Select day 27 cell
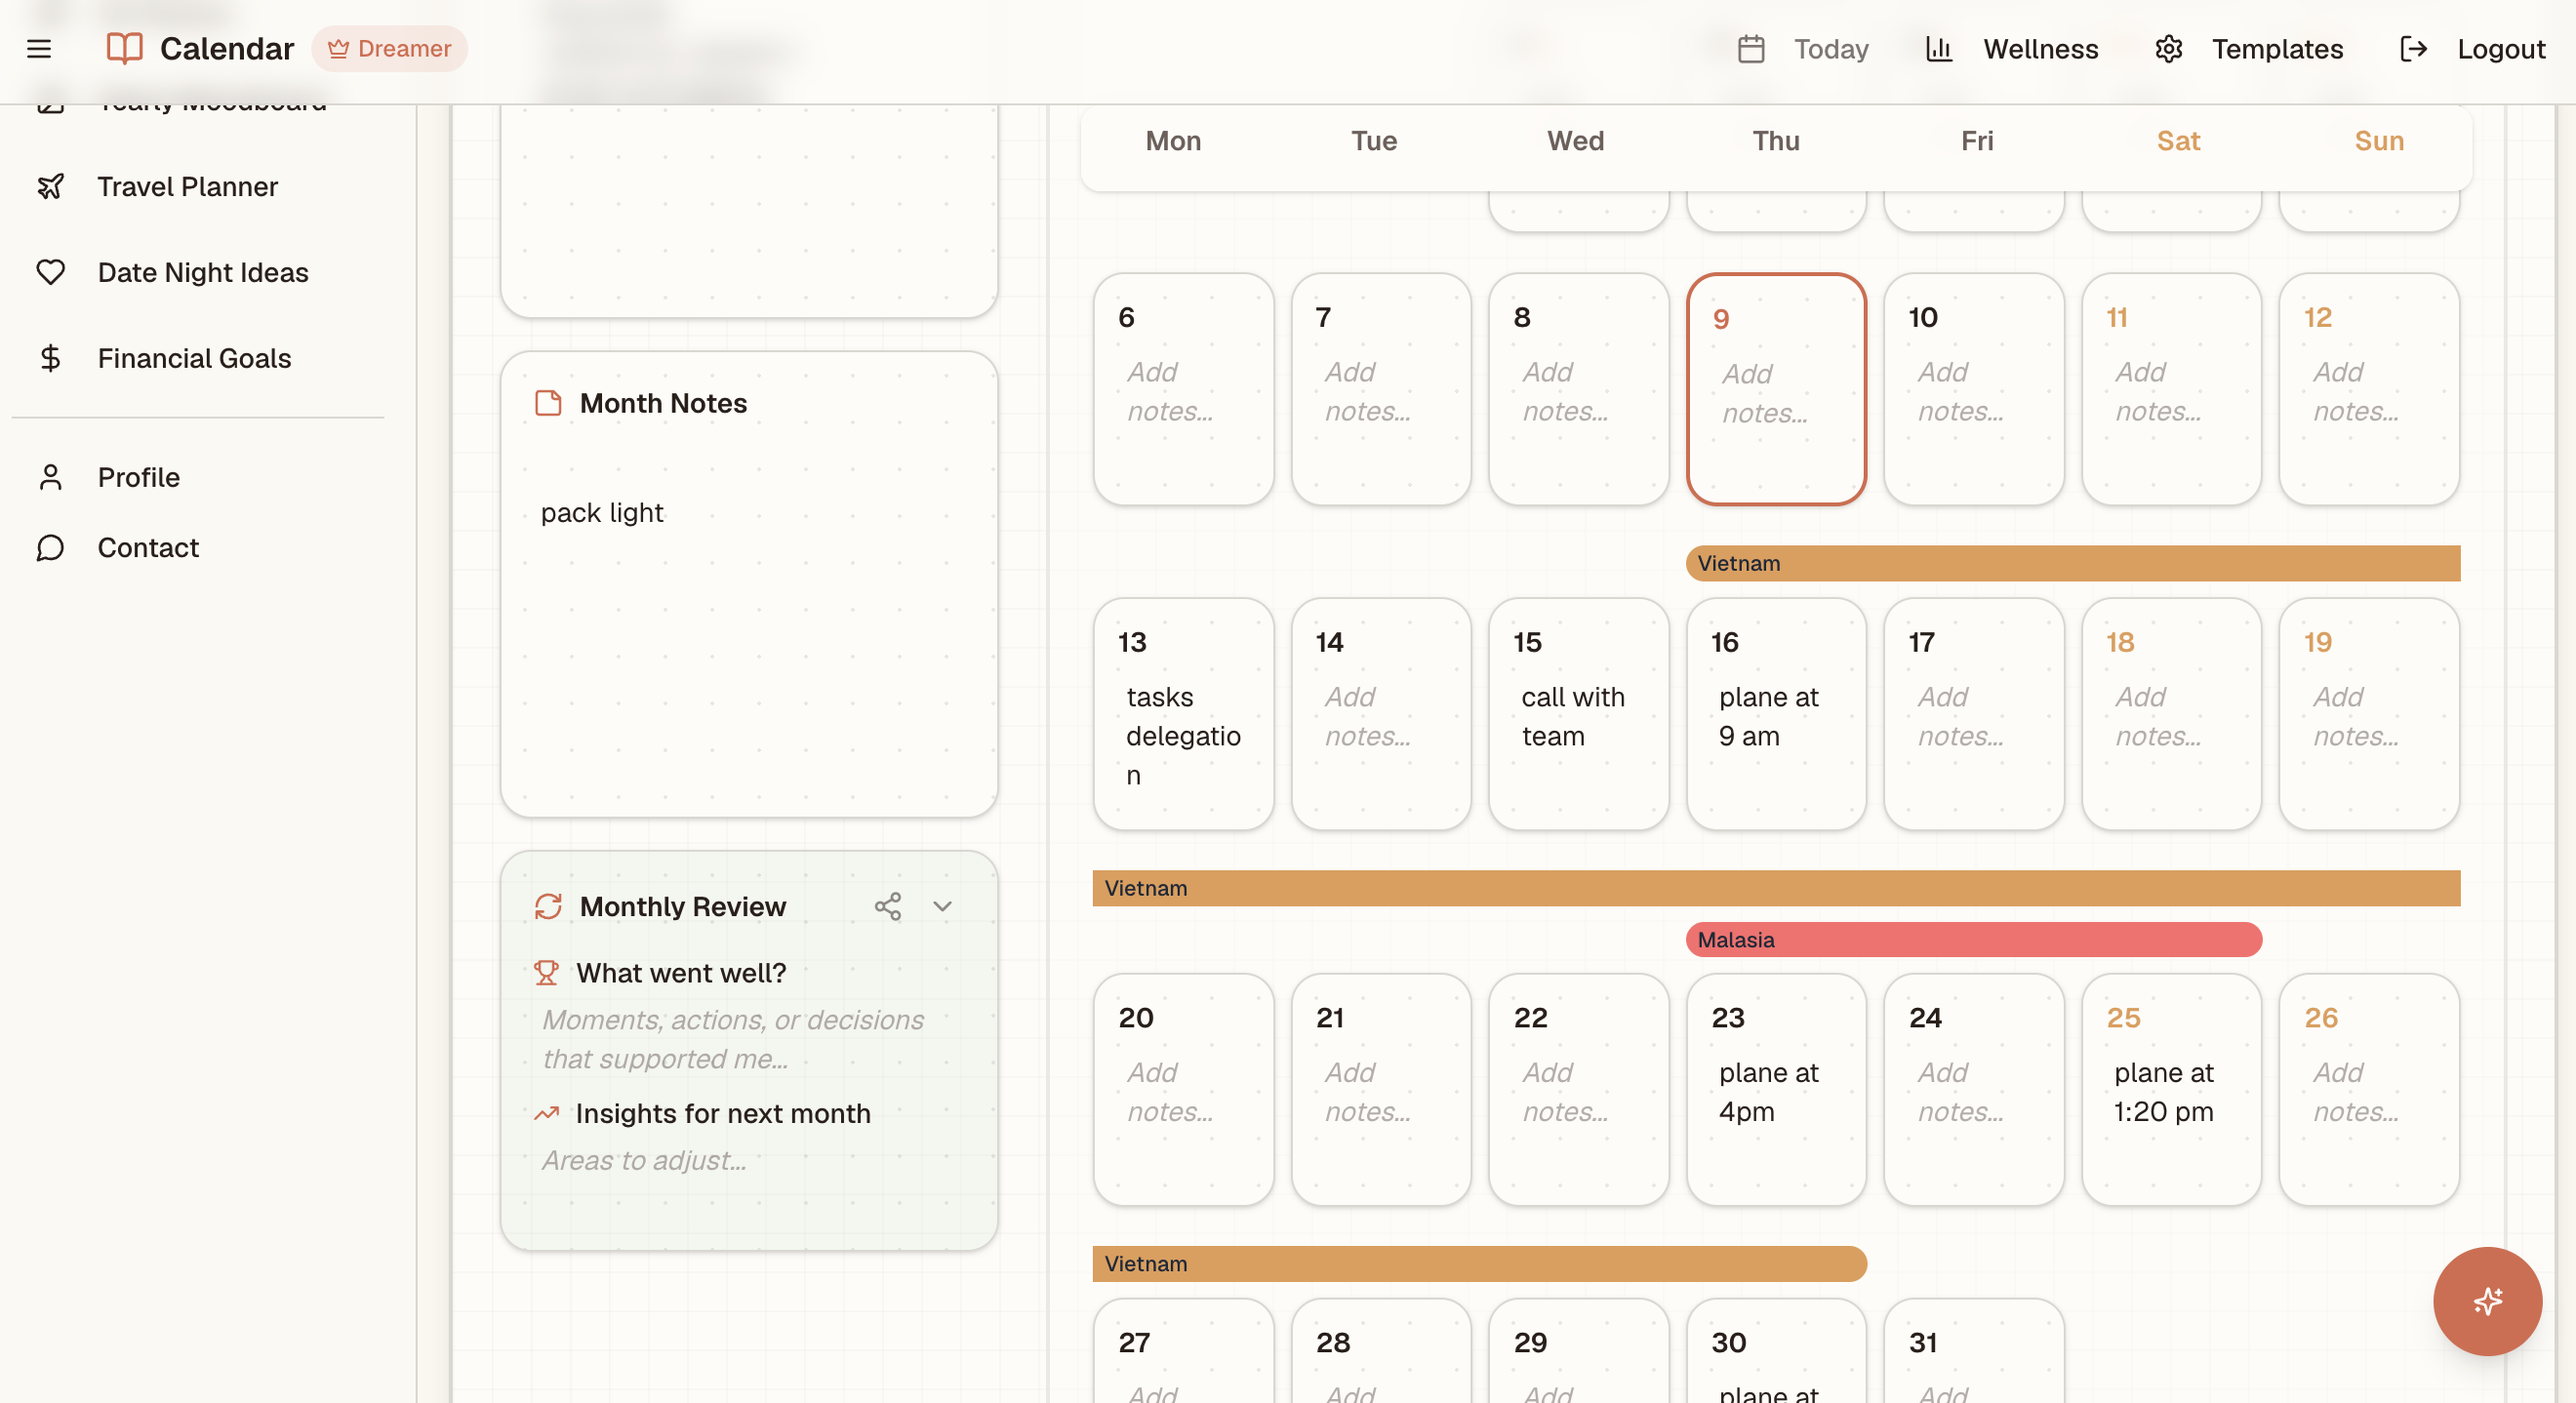2576x1403 pixels. coord(1183,1351)
